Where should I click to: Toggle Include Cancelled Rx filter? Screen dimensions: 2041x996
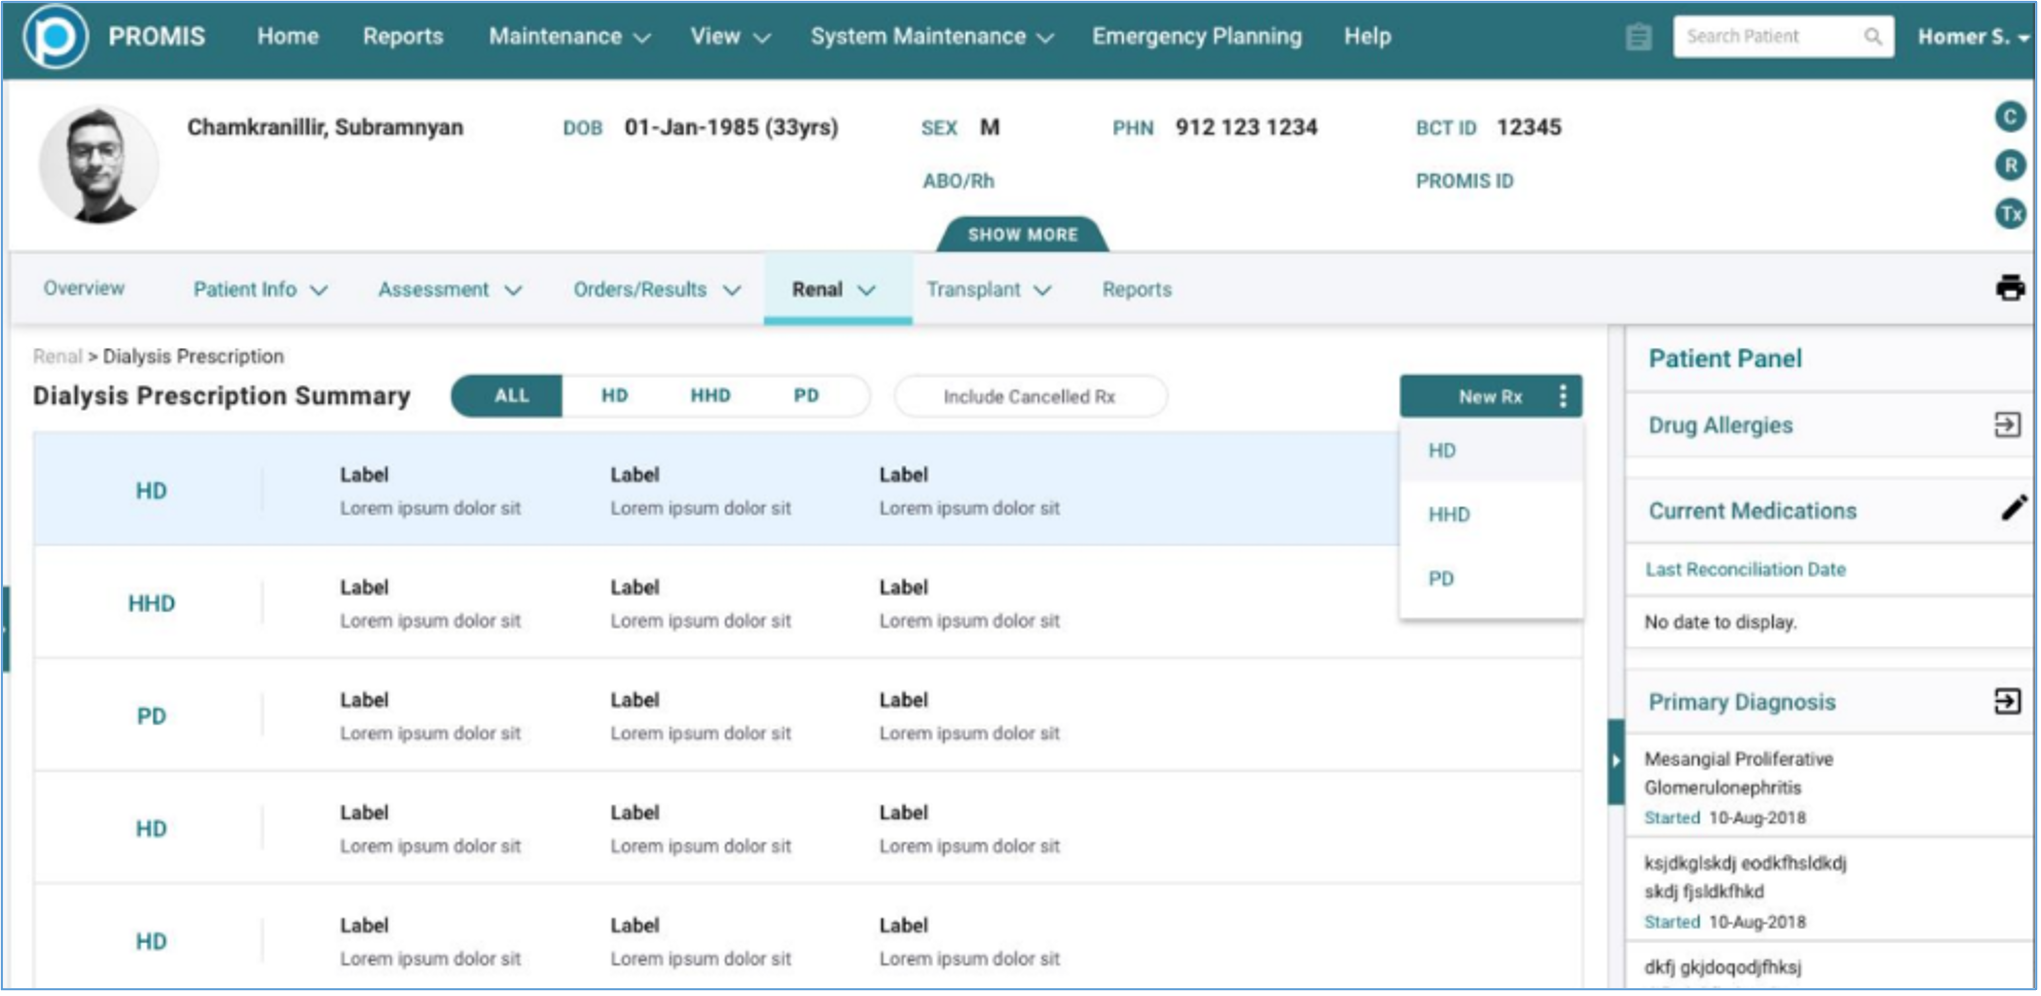coord(1029,397)
